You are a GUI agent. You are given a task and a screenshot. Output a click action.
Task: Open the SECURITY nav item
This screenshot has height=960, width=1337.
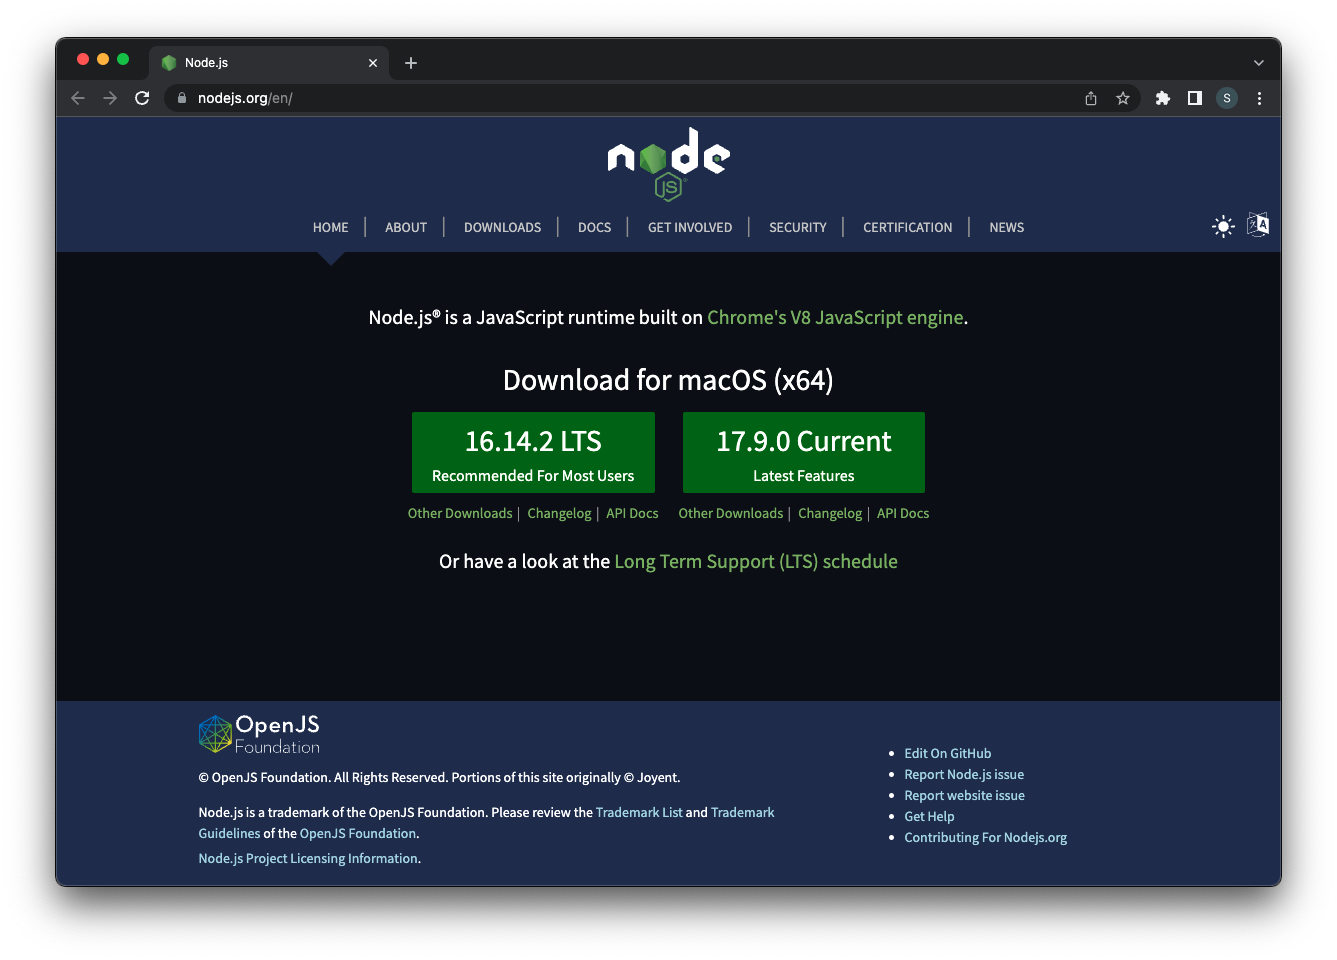tap(798, 228)
